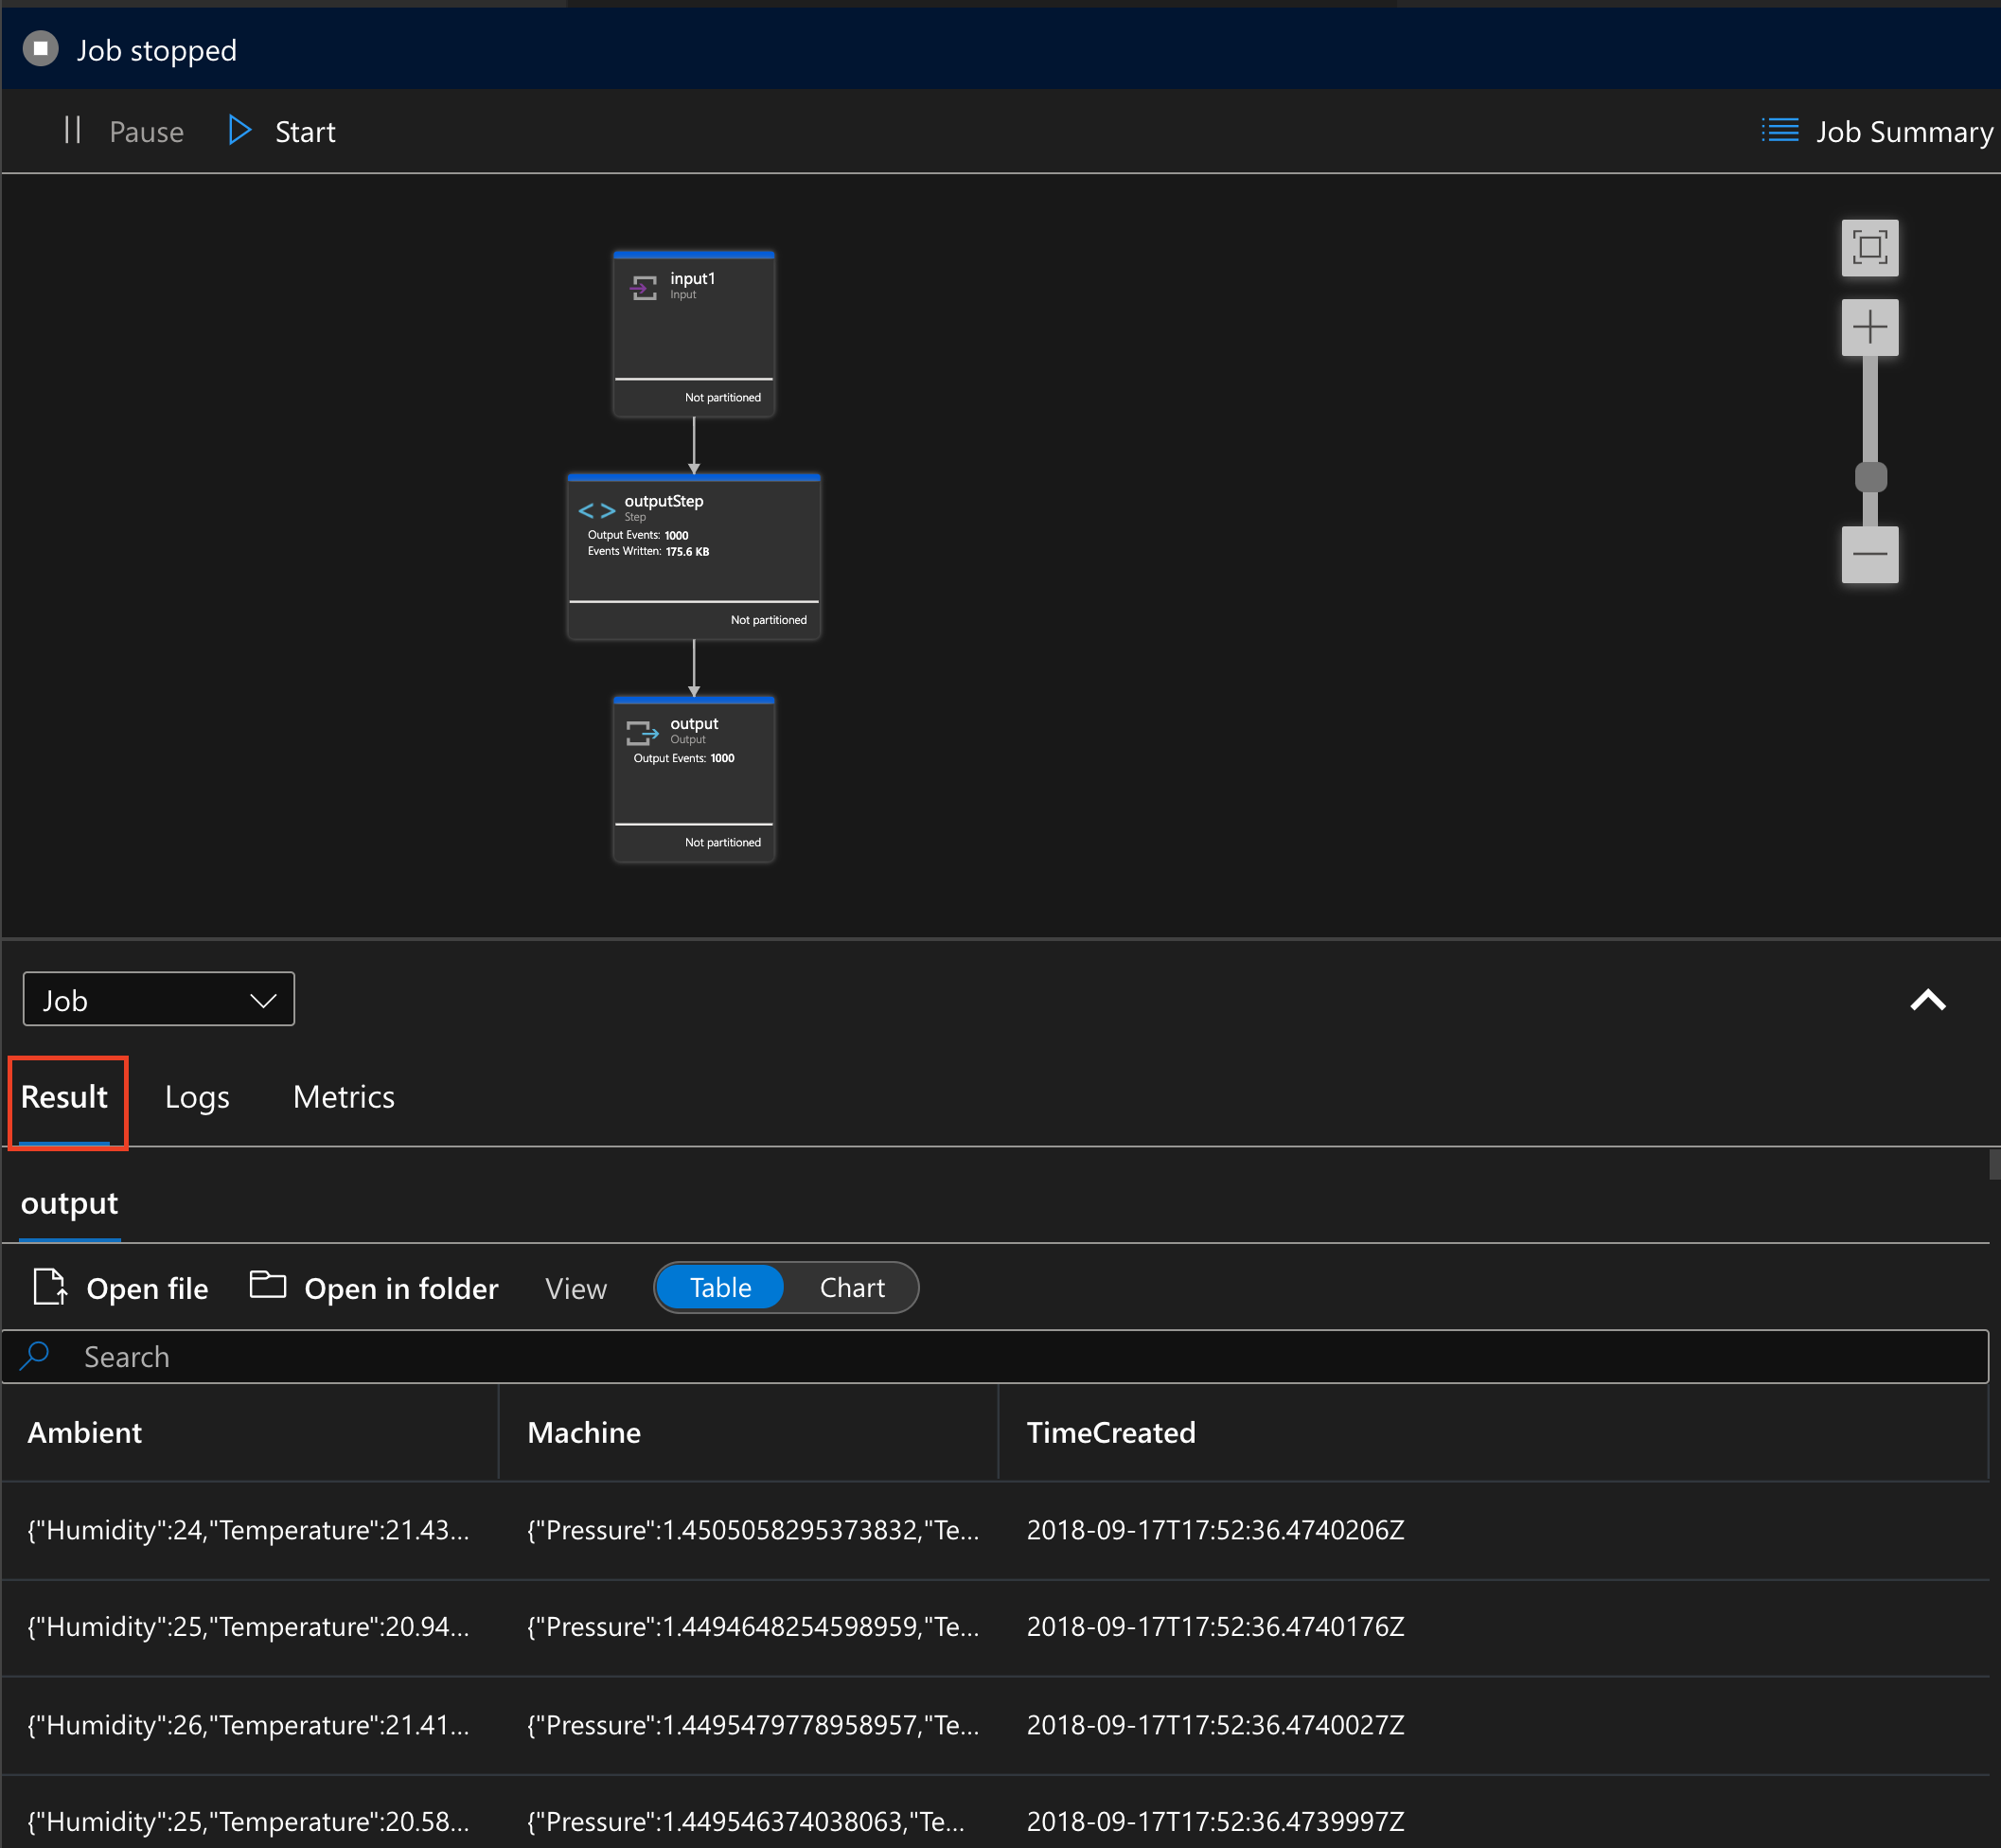The image size is (2001, 1848).
Task: Open the Job dropdown selector
Action: [x=157, y=999]
